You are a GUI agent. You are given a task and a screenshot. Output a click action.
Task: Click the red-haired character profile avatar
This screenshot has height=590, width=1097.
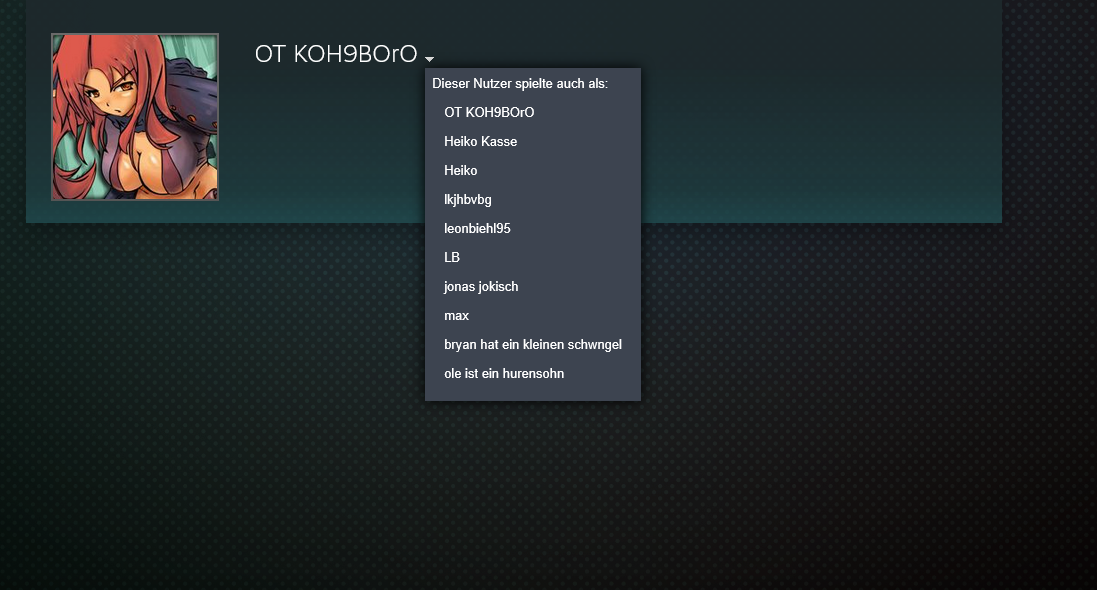coord(135,117)
